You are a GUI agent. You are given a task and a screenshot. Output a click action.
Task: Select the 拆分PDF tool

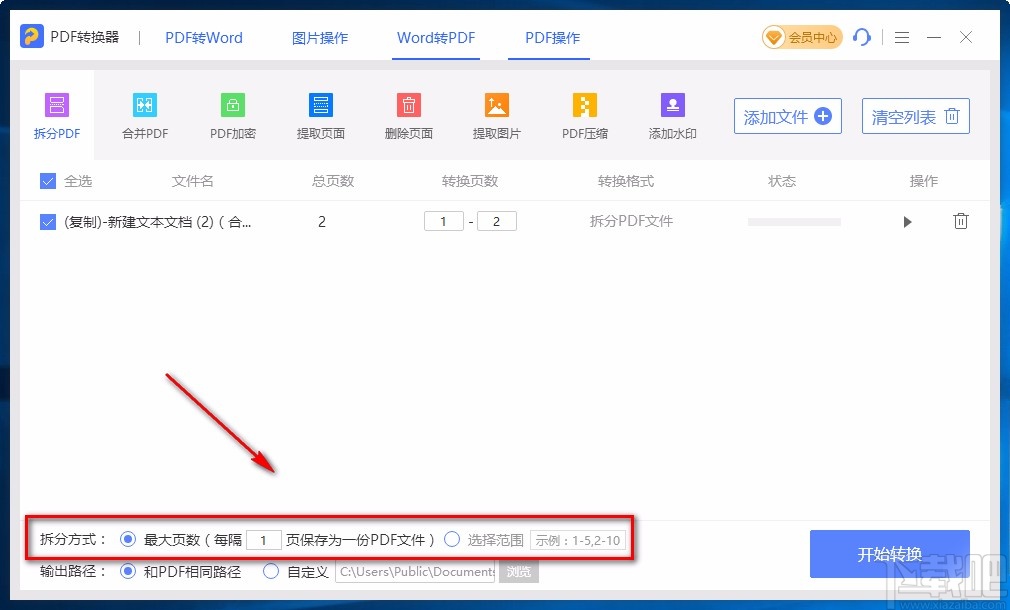coord(56,113)
